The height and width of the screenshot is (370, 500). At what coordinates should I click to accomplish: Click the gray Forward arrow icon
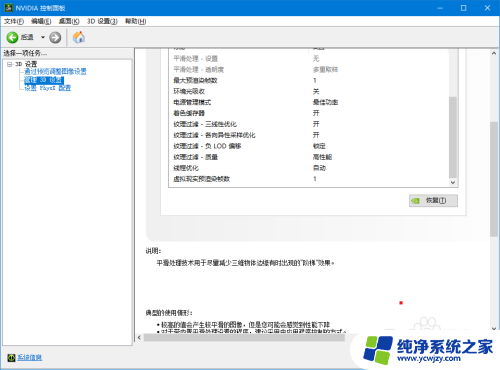(x=55, y=37)
